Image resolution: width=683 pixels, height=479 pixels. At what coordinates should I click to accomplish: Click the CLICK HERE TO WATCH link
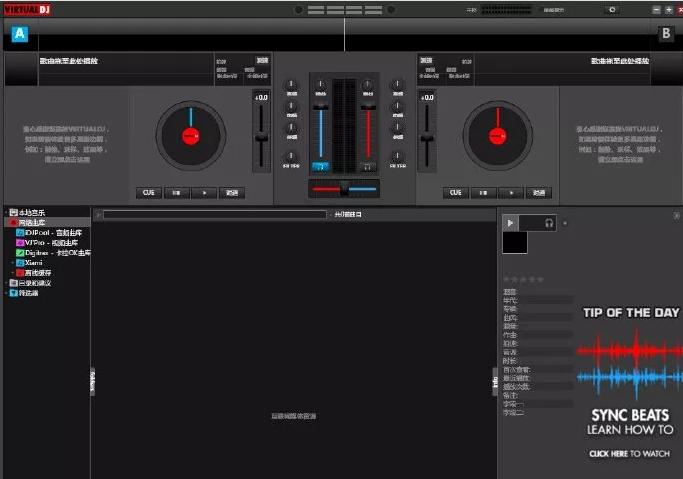point(629,454)
